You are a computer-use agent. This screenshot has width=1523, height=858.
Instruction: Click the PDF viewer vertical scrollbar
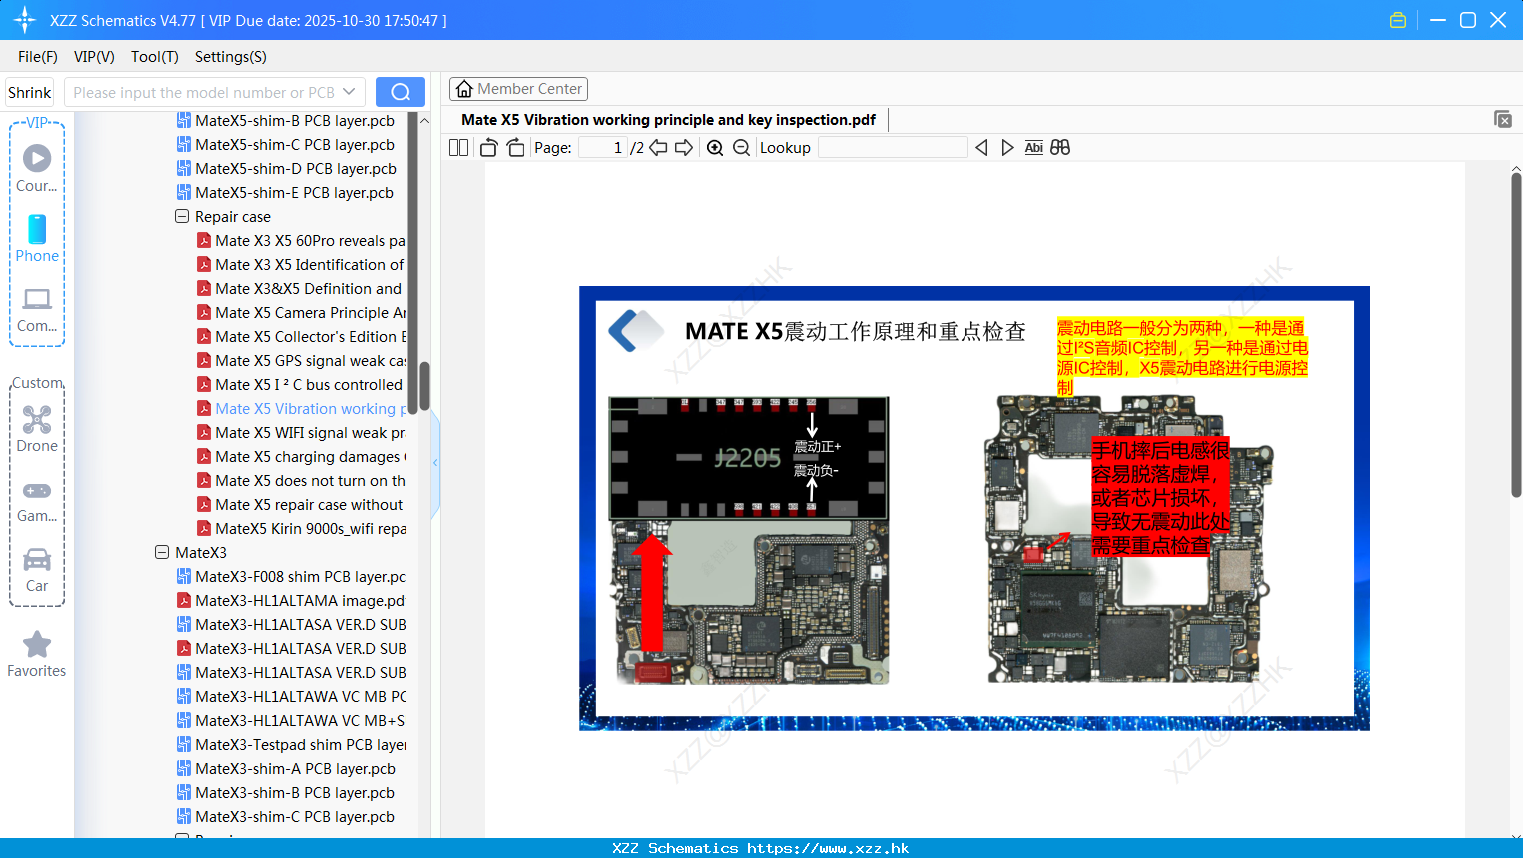tap(1516, 335)
